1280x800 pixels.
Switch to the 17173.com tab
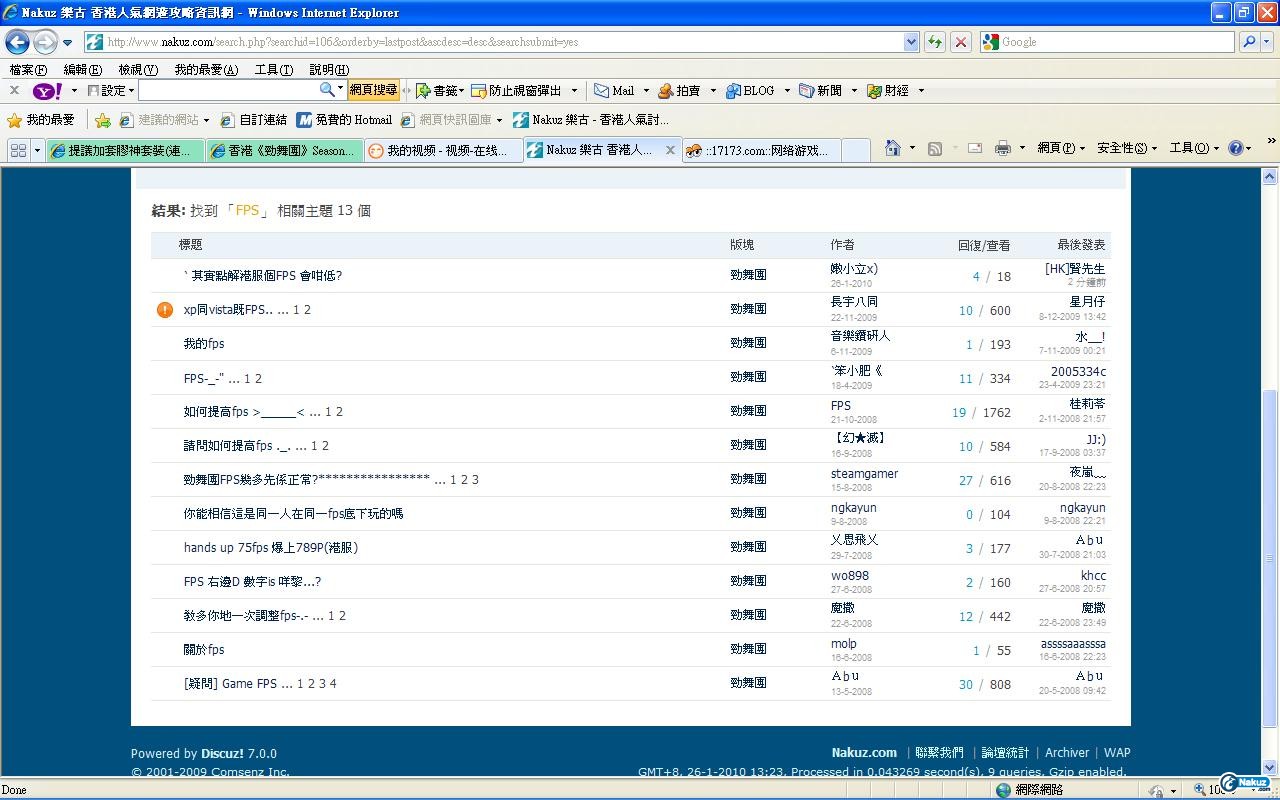coord(761,150)
